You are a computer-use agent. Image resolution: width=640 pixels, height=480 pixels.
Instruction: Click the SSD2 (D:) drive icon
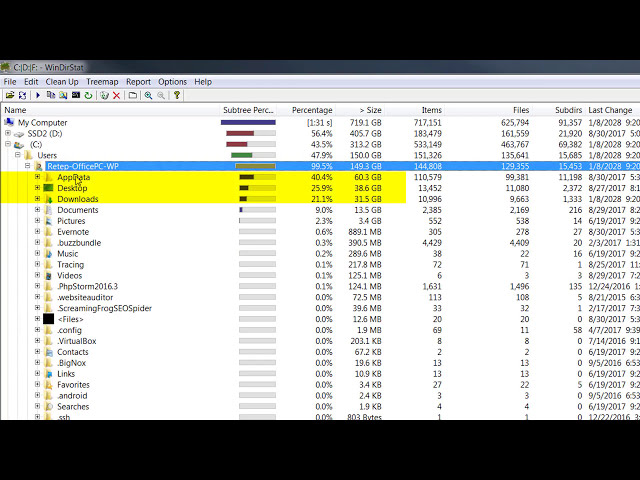(x=19, y=134)
